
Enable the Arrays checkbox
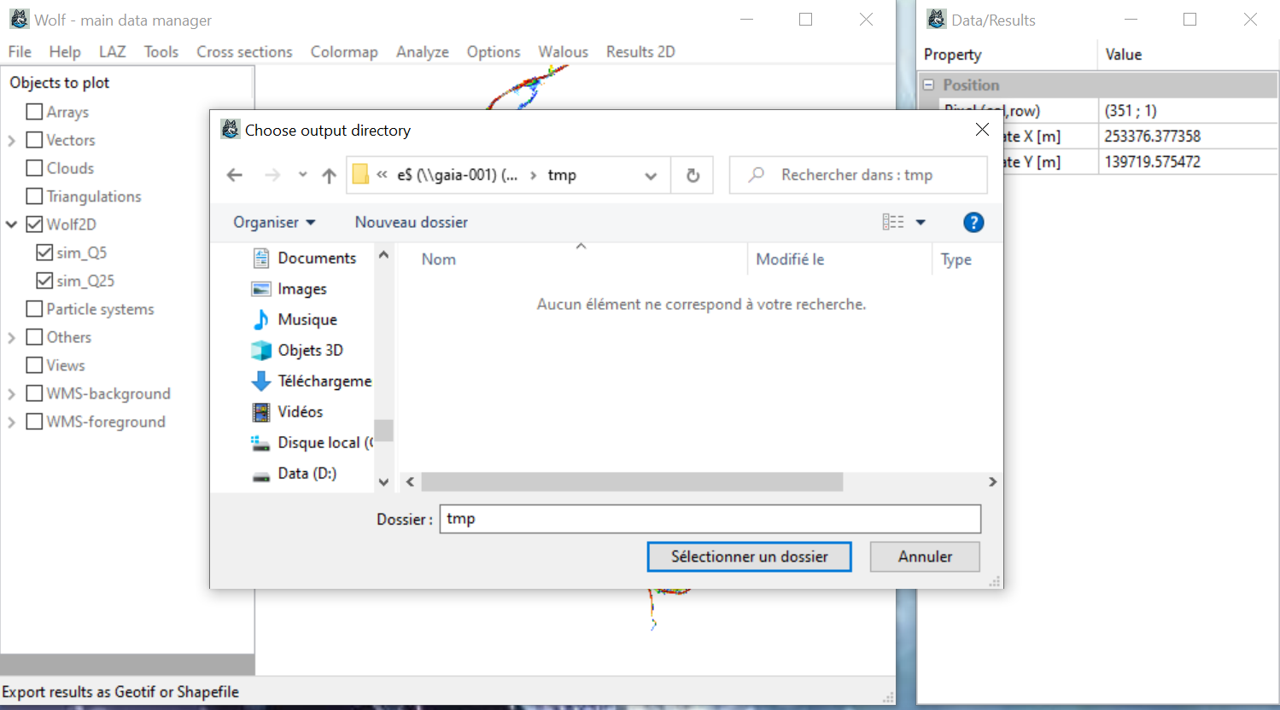[x=34, y=112]
